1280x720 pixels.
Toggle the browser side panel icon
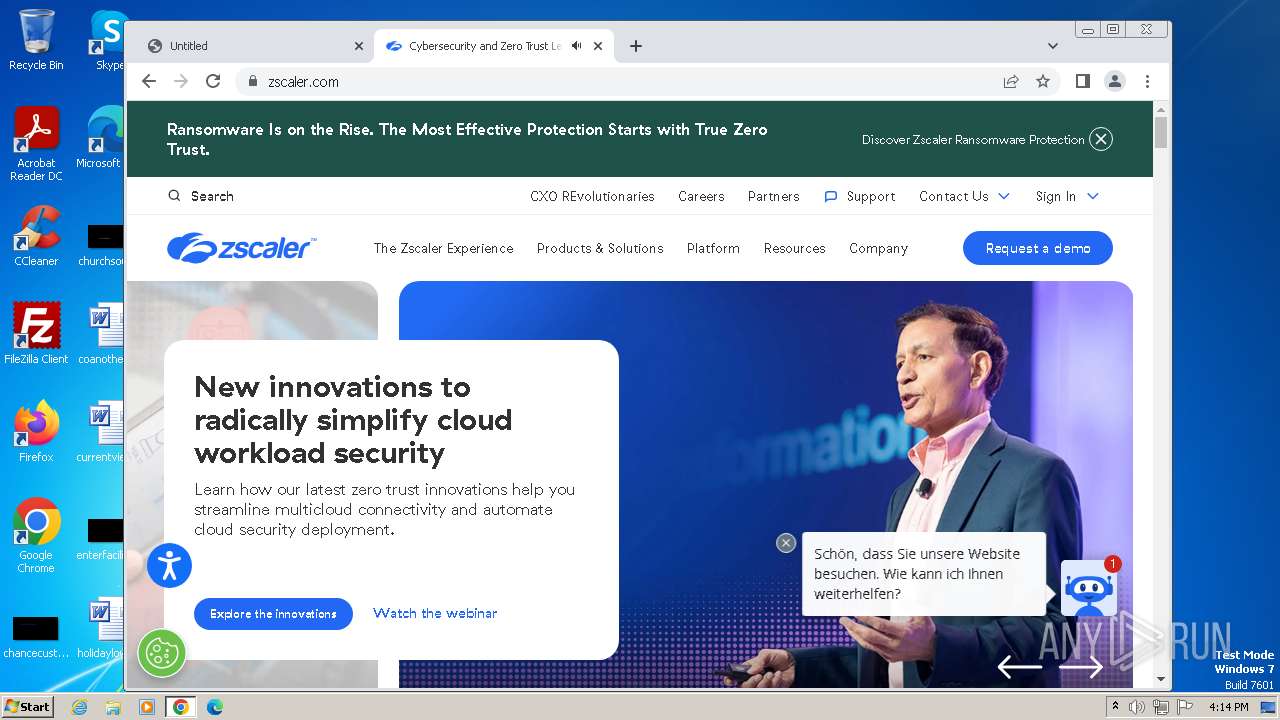pyautogui.click(x=1082, y=81)
